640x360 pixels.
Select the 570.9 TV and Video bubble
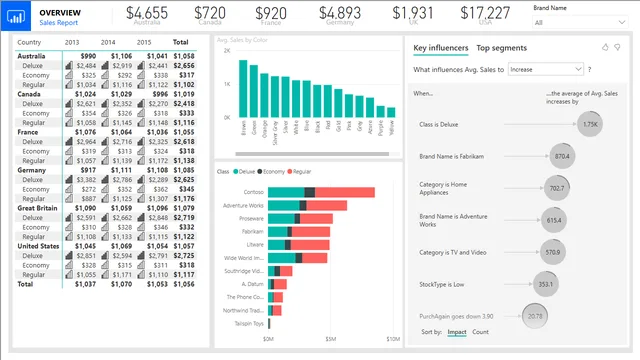coord(553,252)
